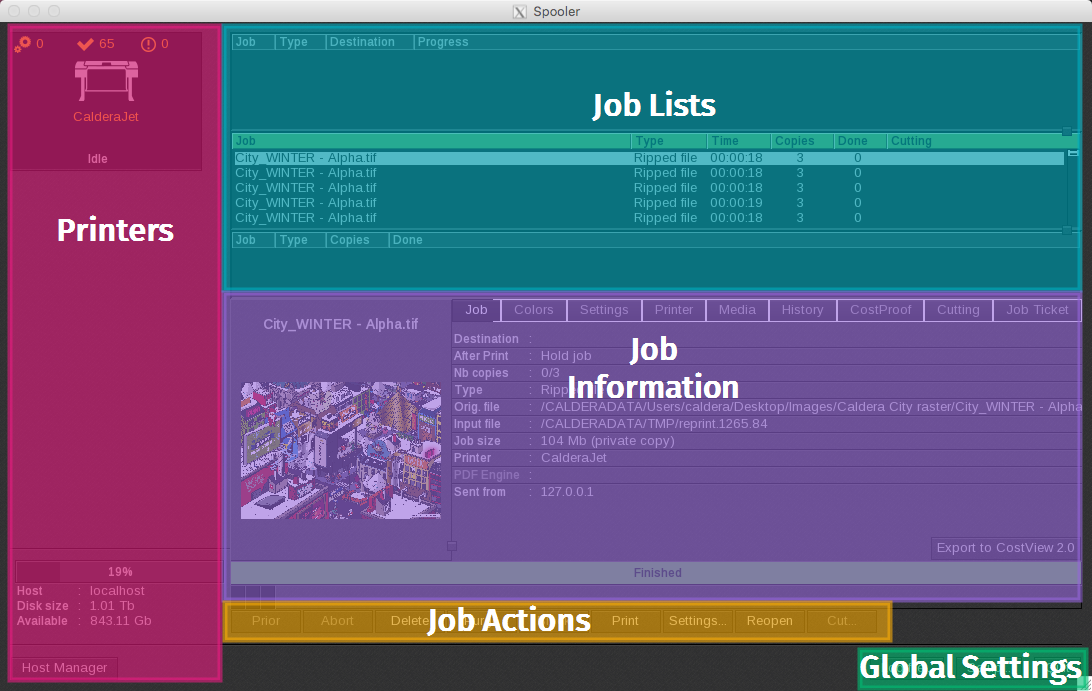
Task: Click the error jobs warning icon
Action: tap(149, 44)
